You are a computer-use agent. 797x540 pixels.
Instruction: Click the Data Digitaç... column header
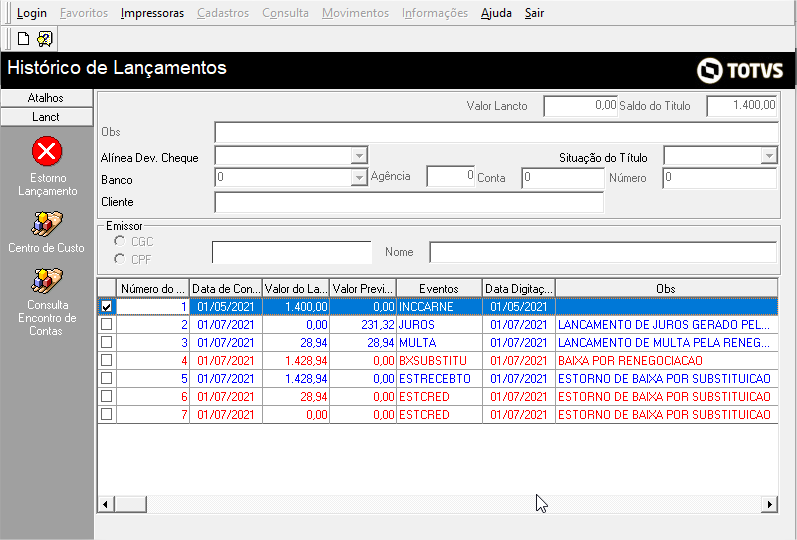518,289
